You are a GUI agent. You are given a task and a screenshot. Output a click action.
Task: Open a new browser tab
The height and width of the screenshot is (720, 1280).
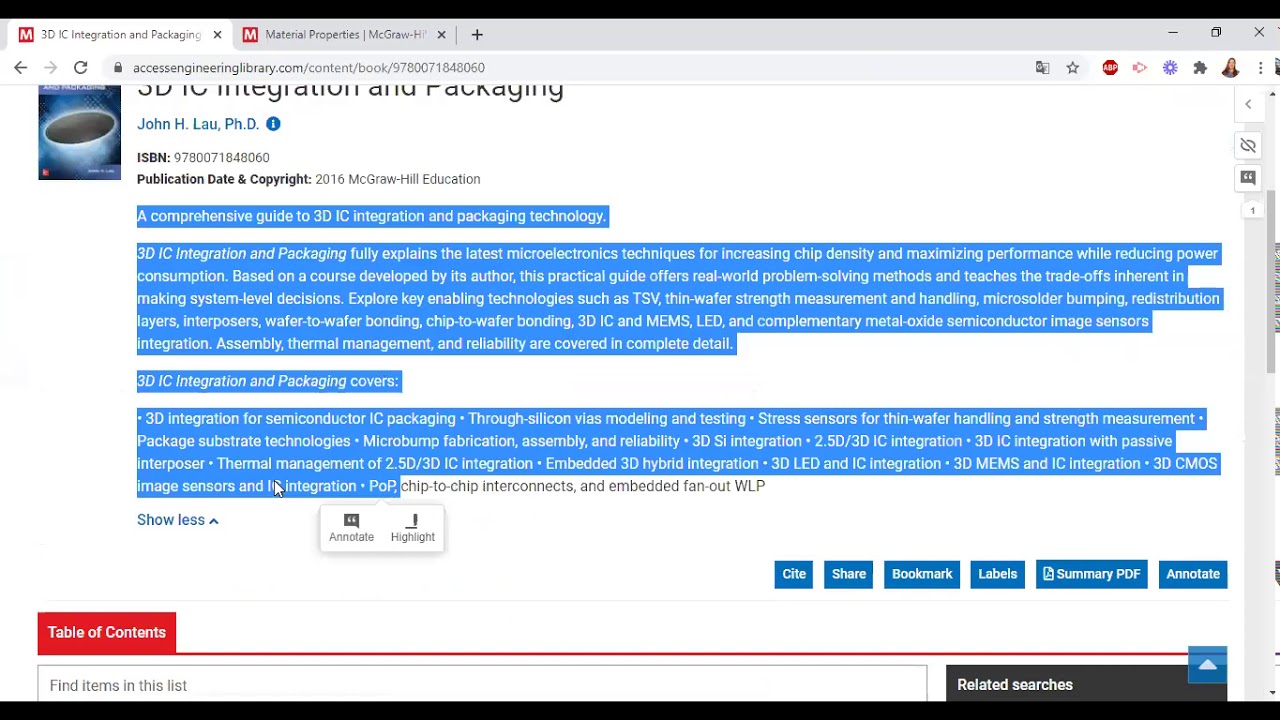(x=477, y=35)
